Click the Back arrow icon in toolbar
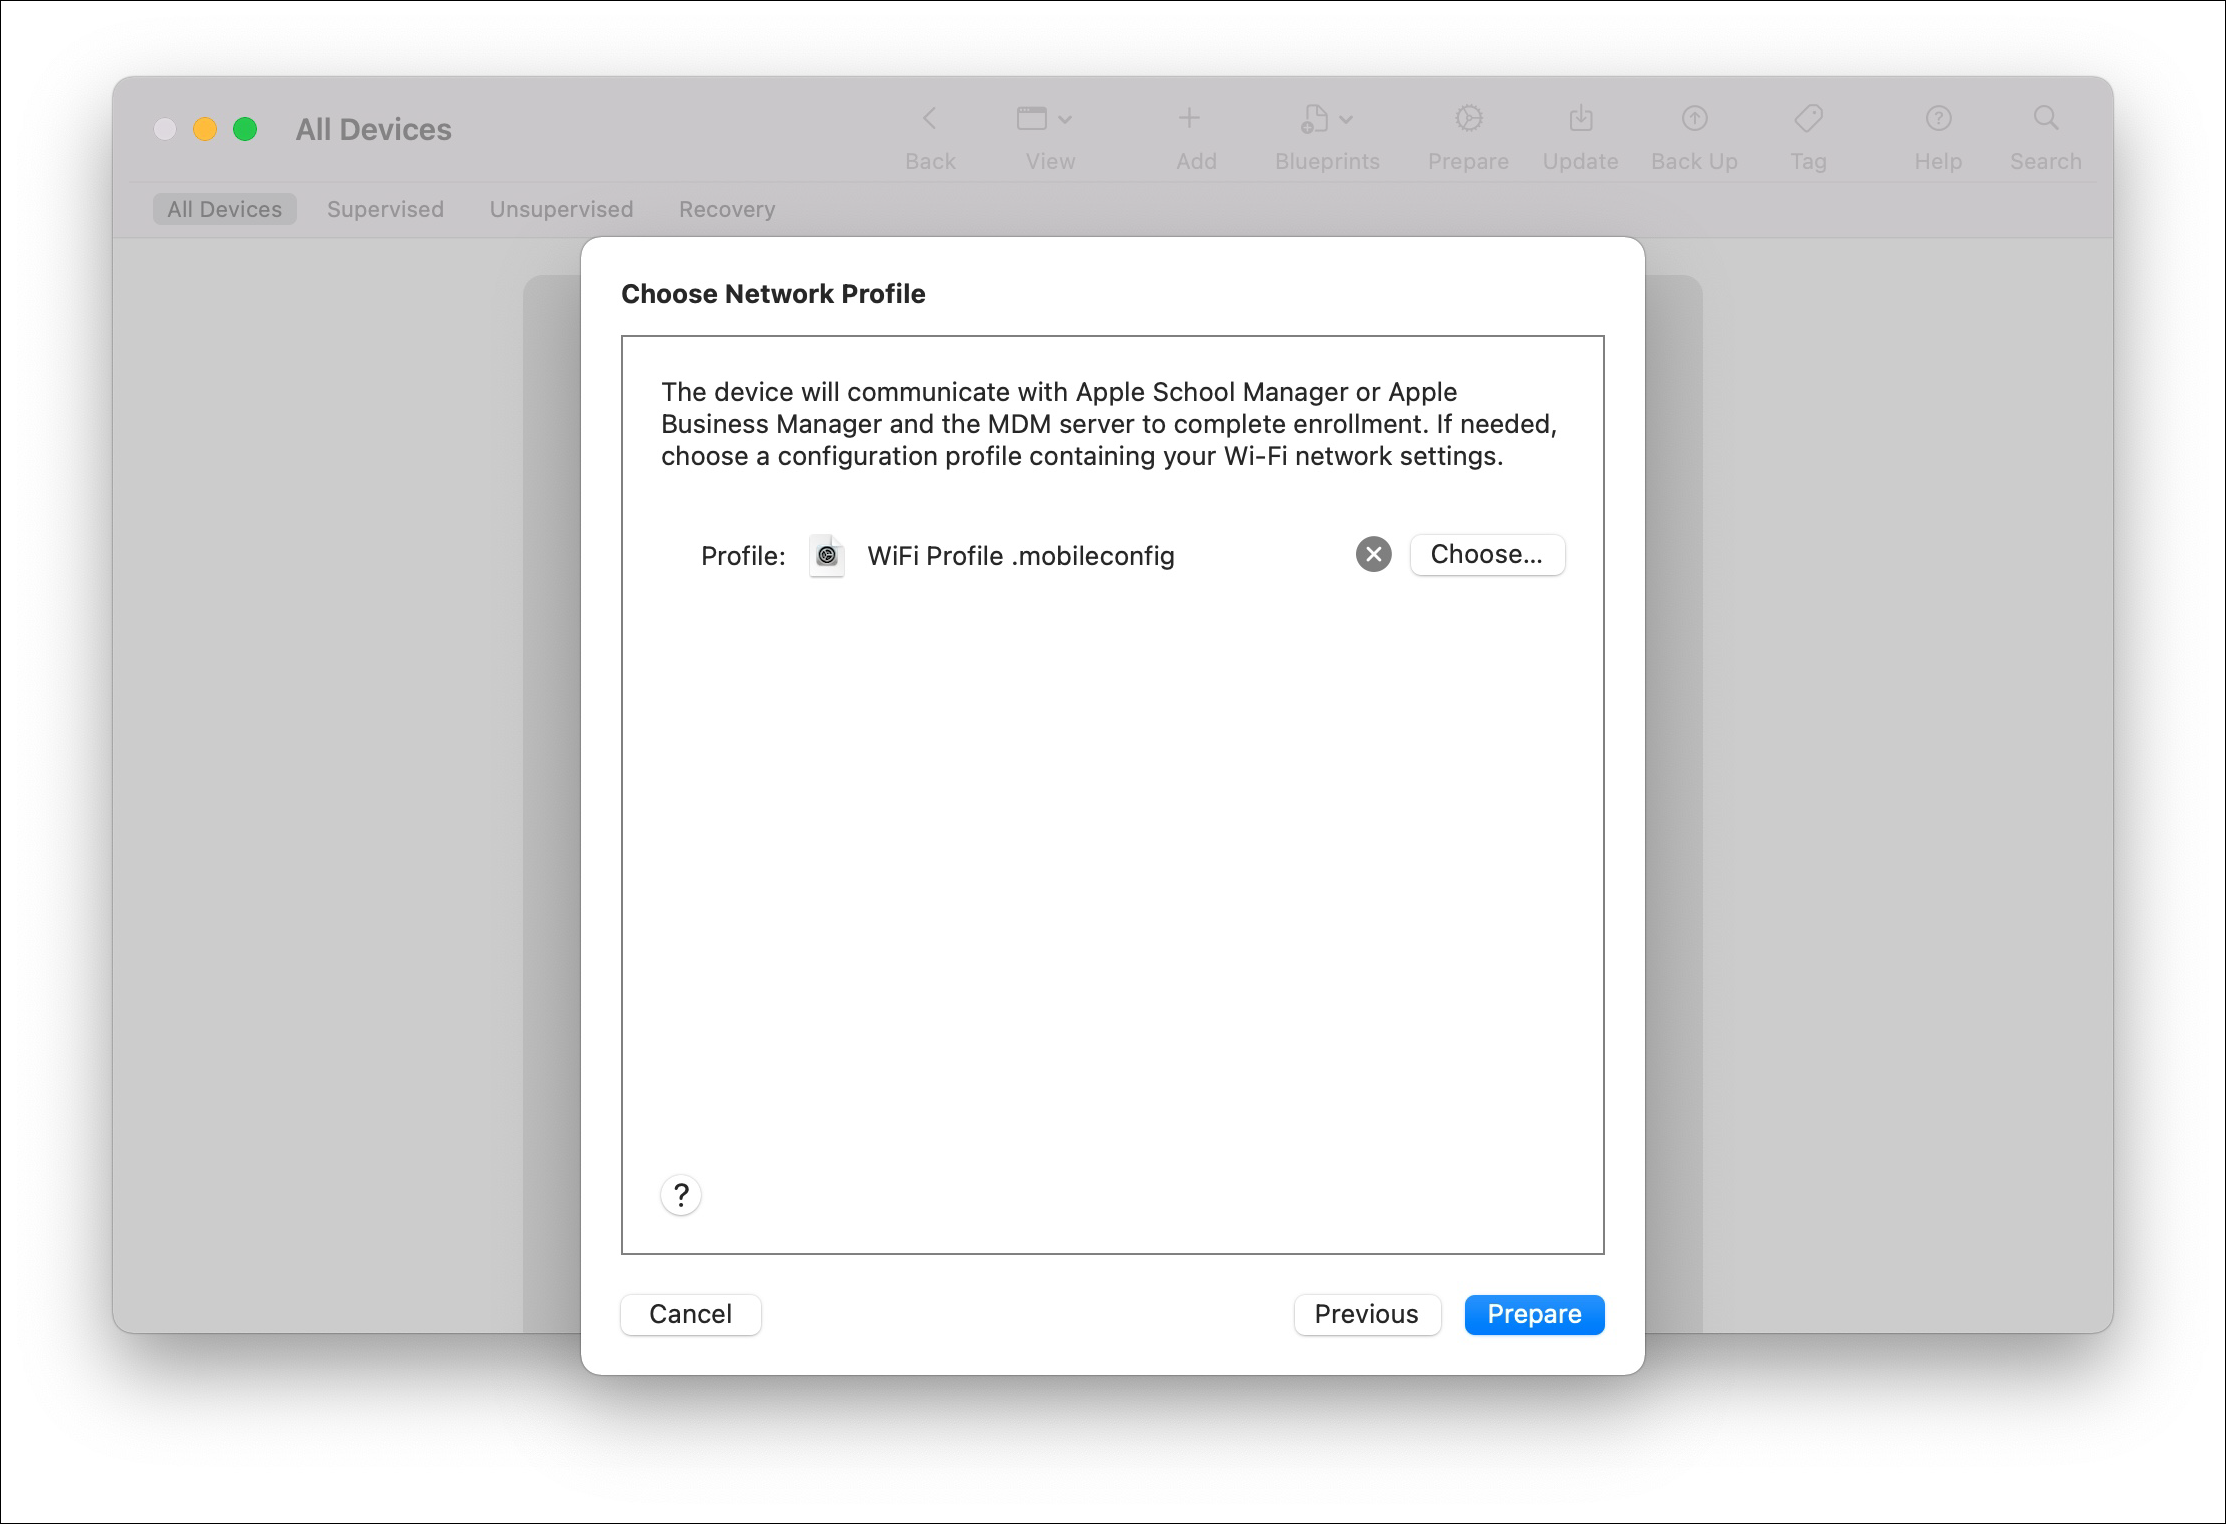 [x=929, y=119]
